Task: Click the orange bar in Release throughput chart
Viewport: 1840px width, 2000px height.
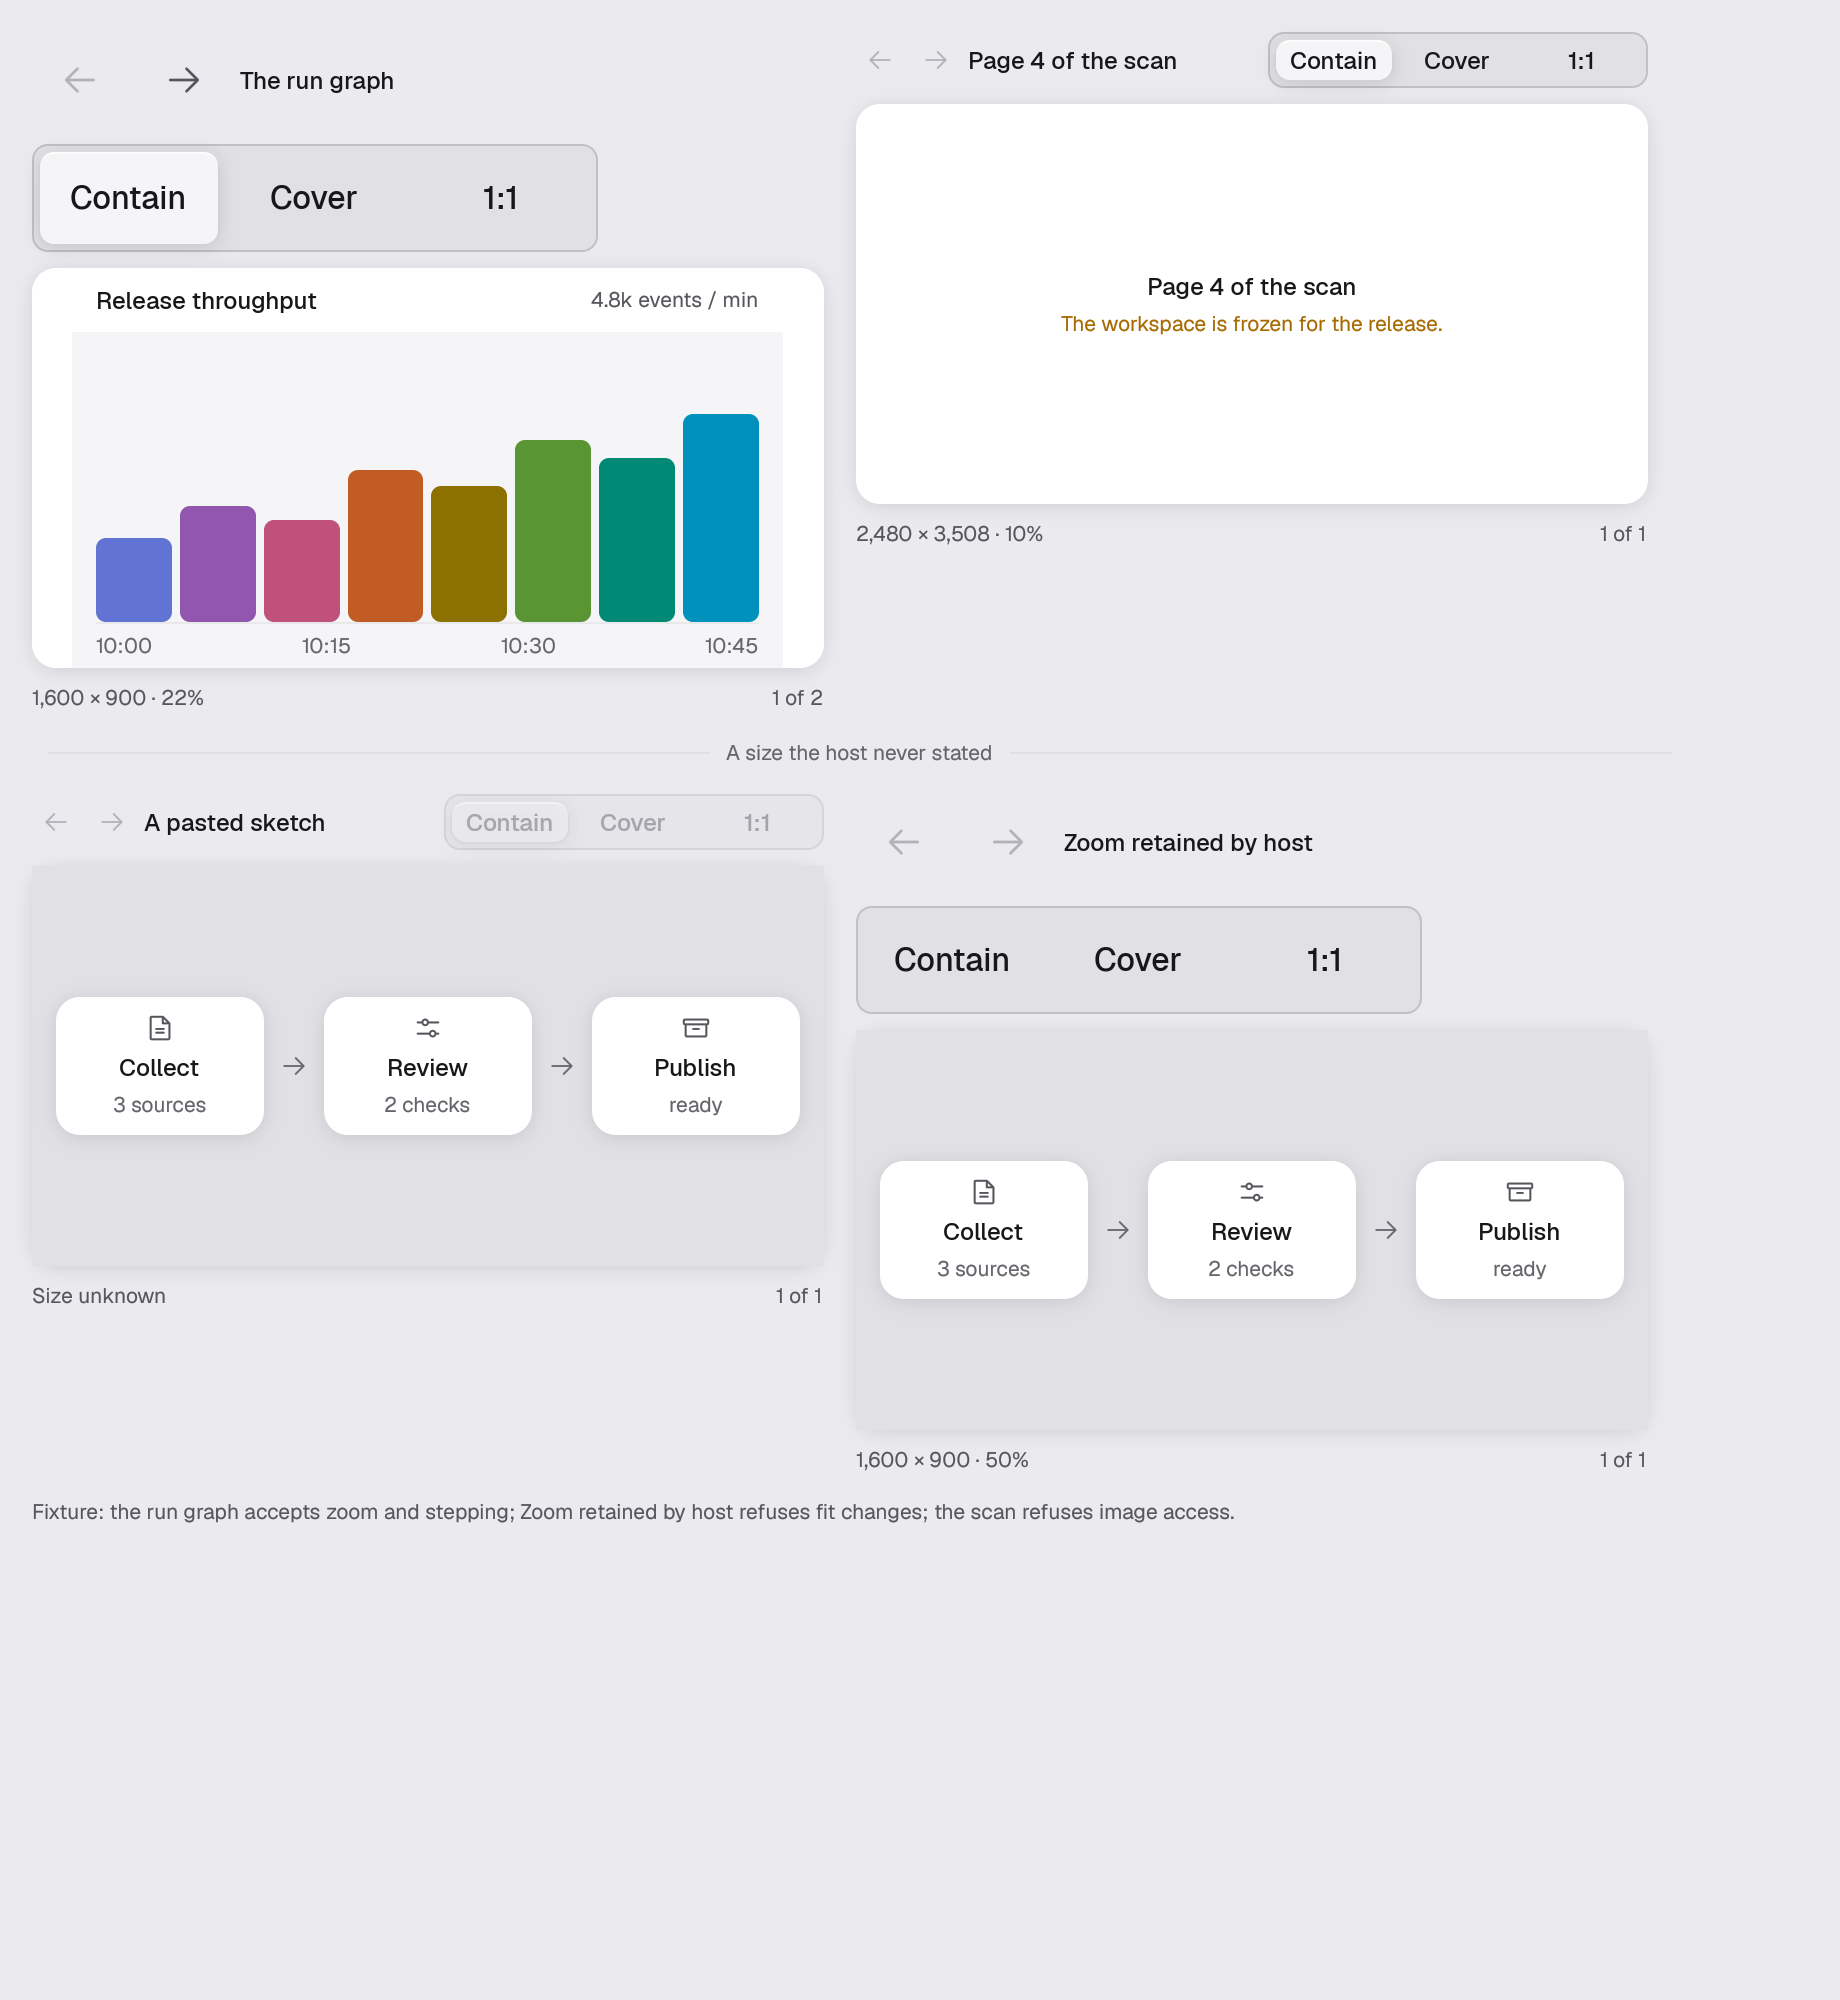Action: 385,546
